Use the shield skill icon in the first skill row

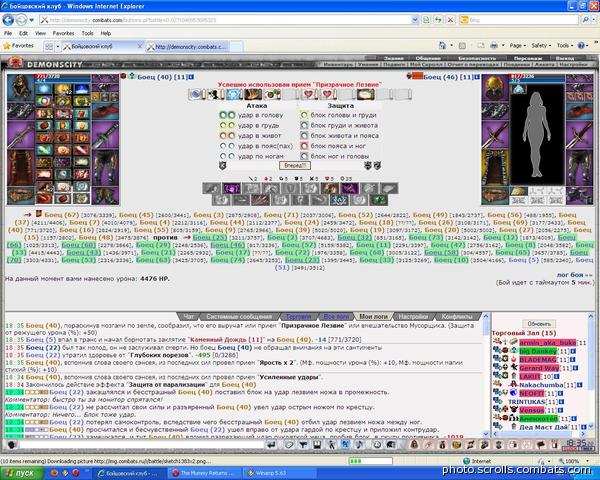click(x=290, y=188)
